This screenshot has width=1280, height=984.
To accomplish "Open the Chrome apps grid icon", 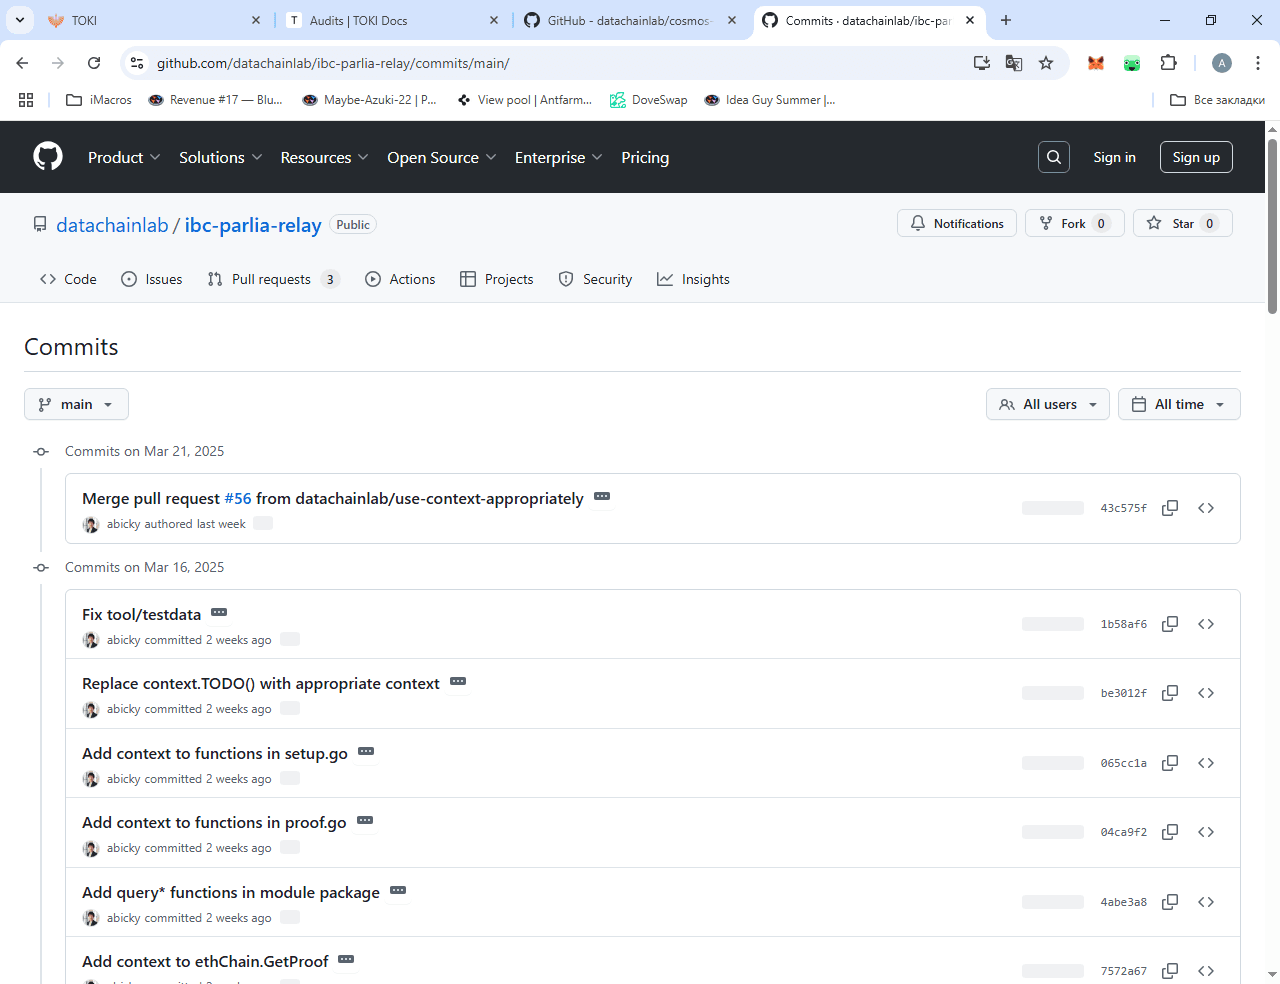I will [26, 100].
